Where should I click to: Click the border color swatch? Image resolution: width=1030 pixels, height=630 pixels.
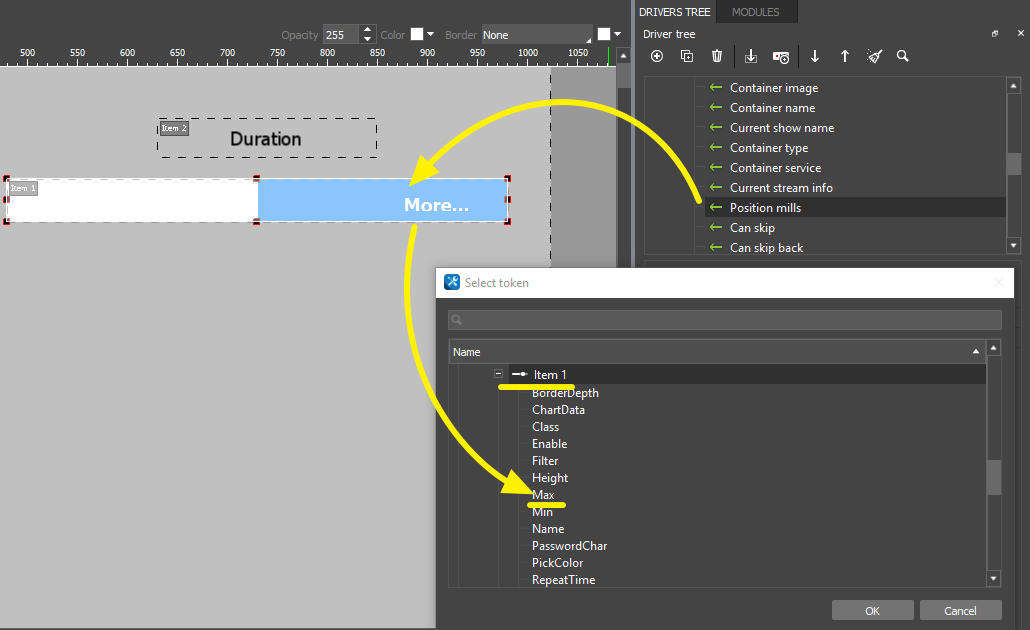click(x=603, y=35)
